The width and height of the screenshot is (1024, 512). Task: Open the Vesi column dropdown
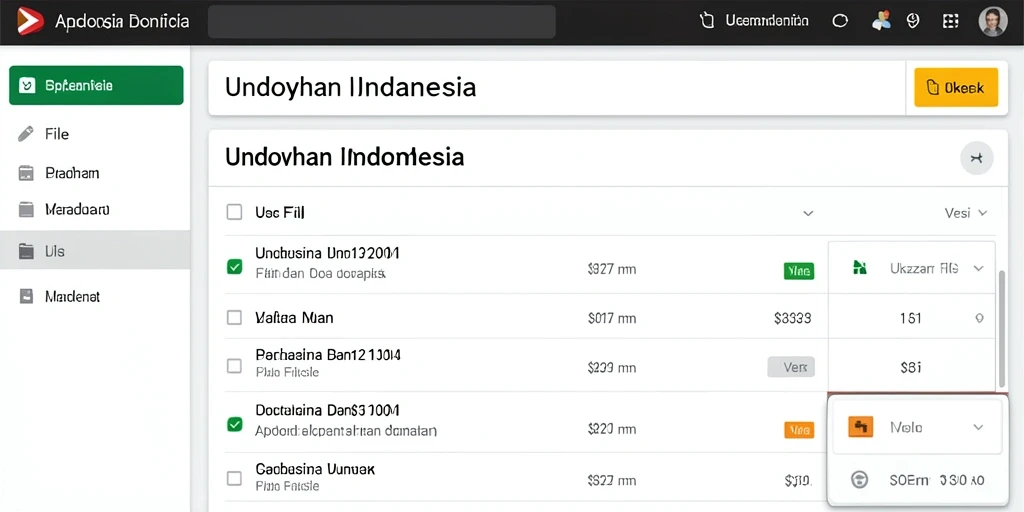point(966,213)
